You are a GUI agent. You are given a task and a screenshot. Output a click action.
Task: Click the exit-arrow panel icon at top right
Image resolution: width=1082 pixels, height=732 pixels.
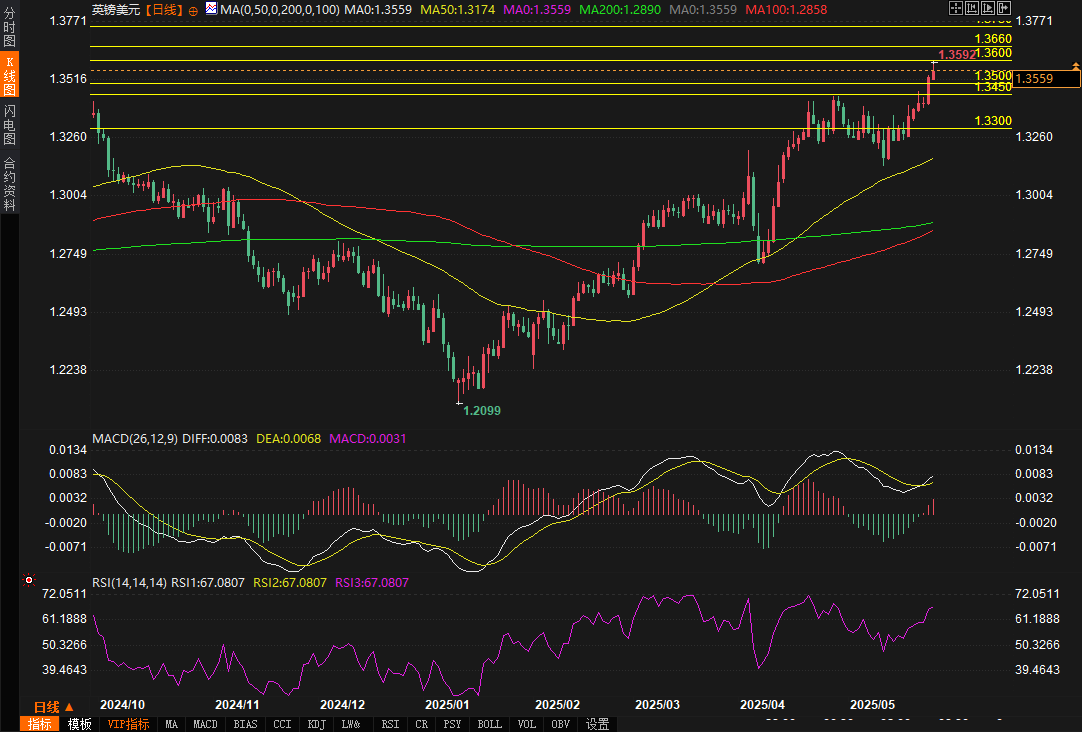click(x=1003, y=8)
